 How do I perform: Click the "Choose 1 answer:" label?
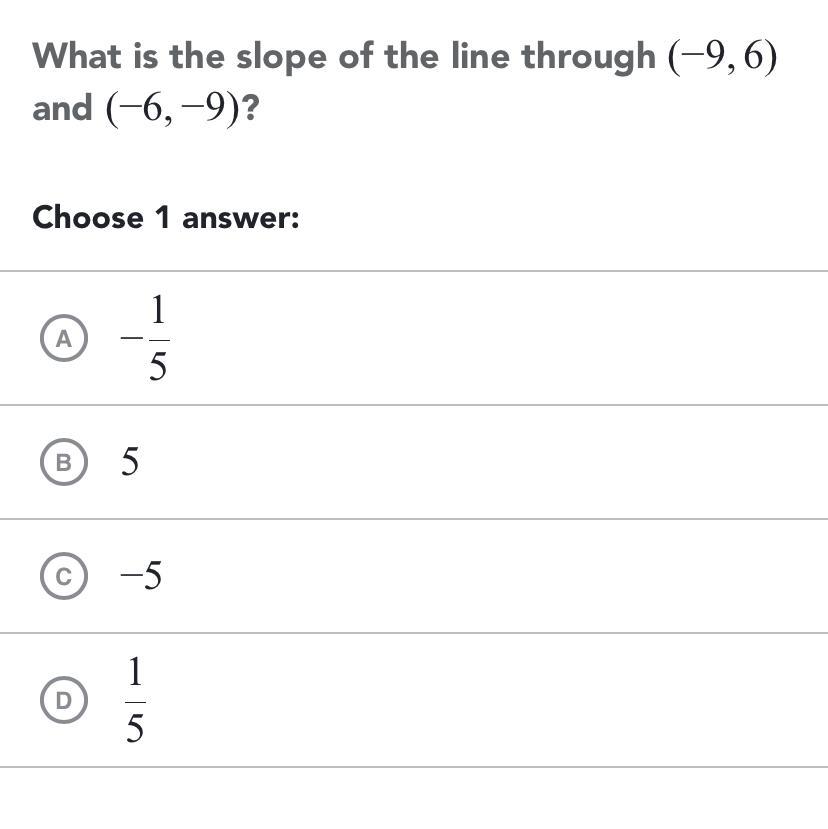tap(166, 216)
